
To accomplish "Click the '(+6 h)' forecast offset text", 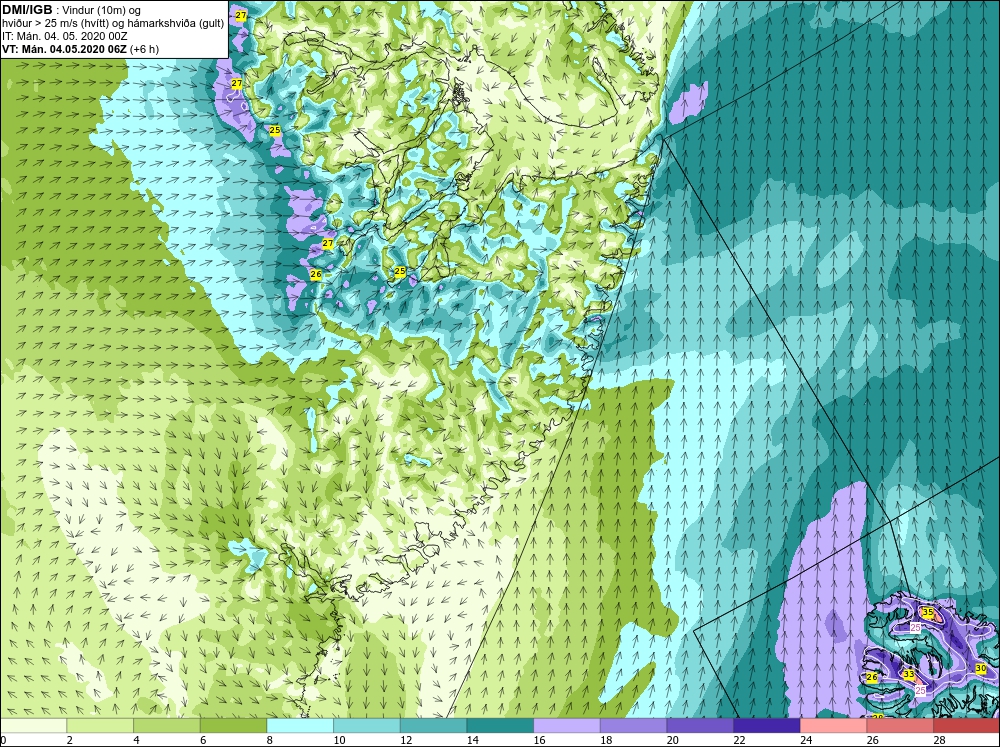I will coord(144,49).
